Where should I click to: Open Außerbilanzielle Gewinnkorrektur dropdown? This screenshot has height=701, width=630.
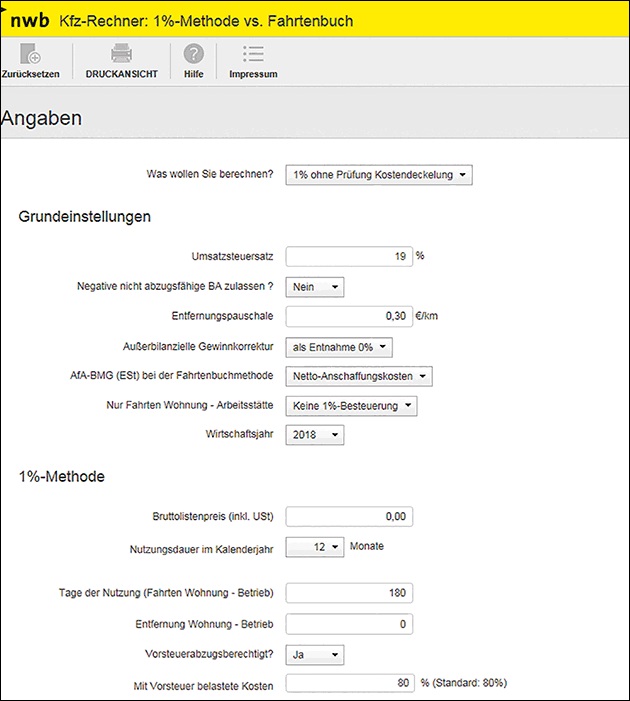tap(339, 347)
